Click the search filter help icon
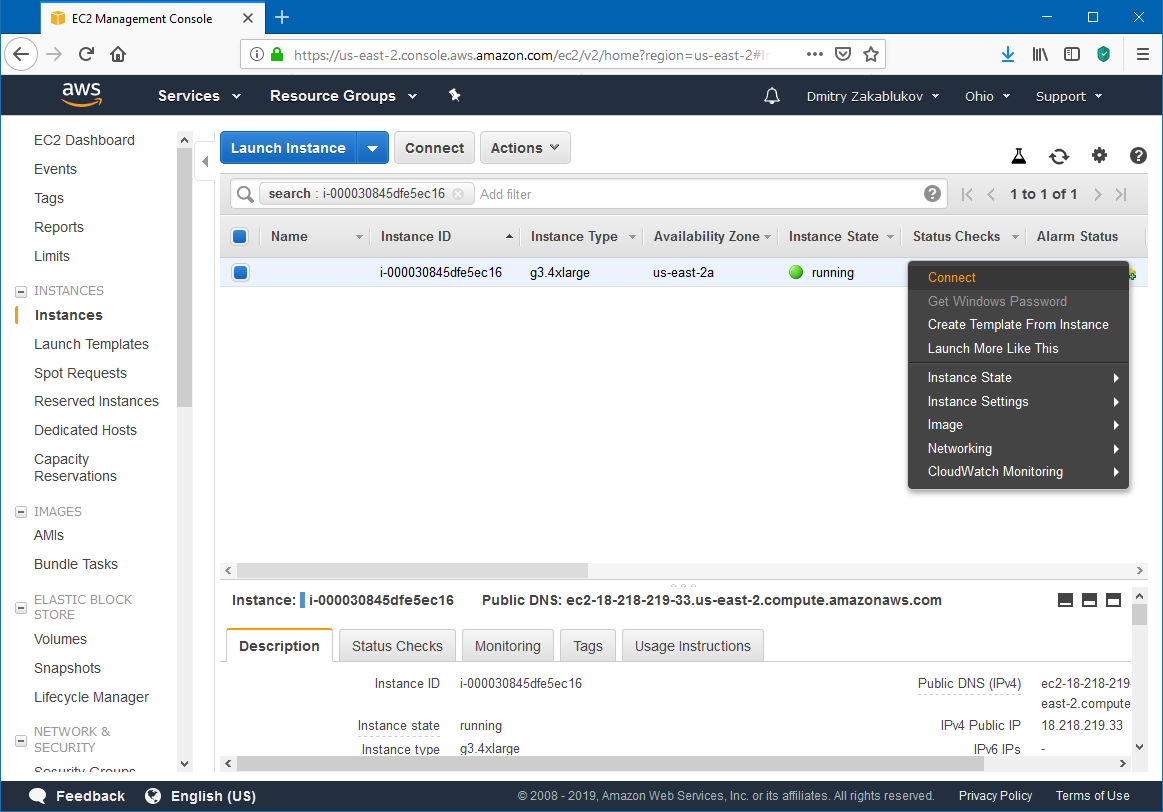Screen dimensions: 1163x812 (932, 194)
